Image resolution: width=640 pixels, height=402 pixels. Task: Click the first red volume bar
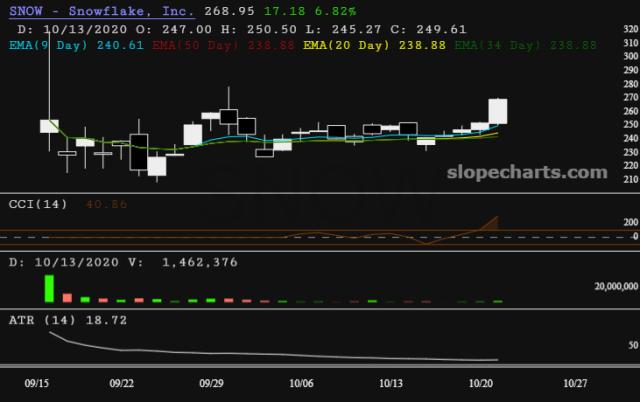(x=68, y=297)
